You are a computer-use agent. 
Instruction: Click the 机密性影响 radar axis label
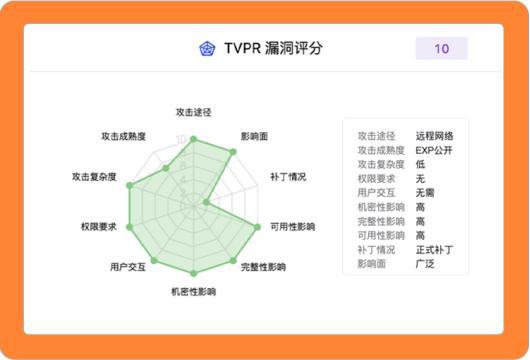pos(194,291)
